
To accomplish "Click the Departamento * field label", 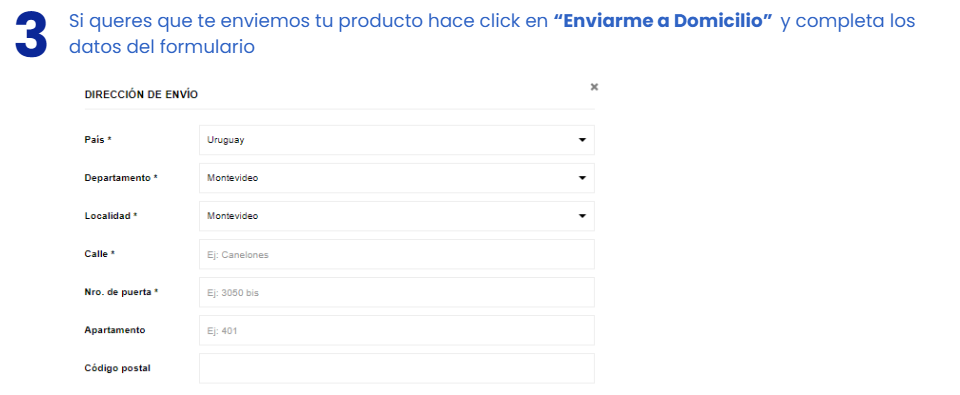I will click(x=121, y=178).
